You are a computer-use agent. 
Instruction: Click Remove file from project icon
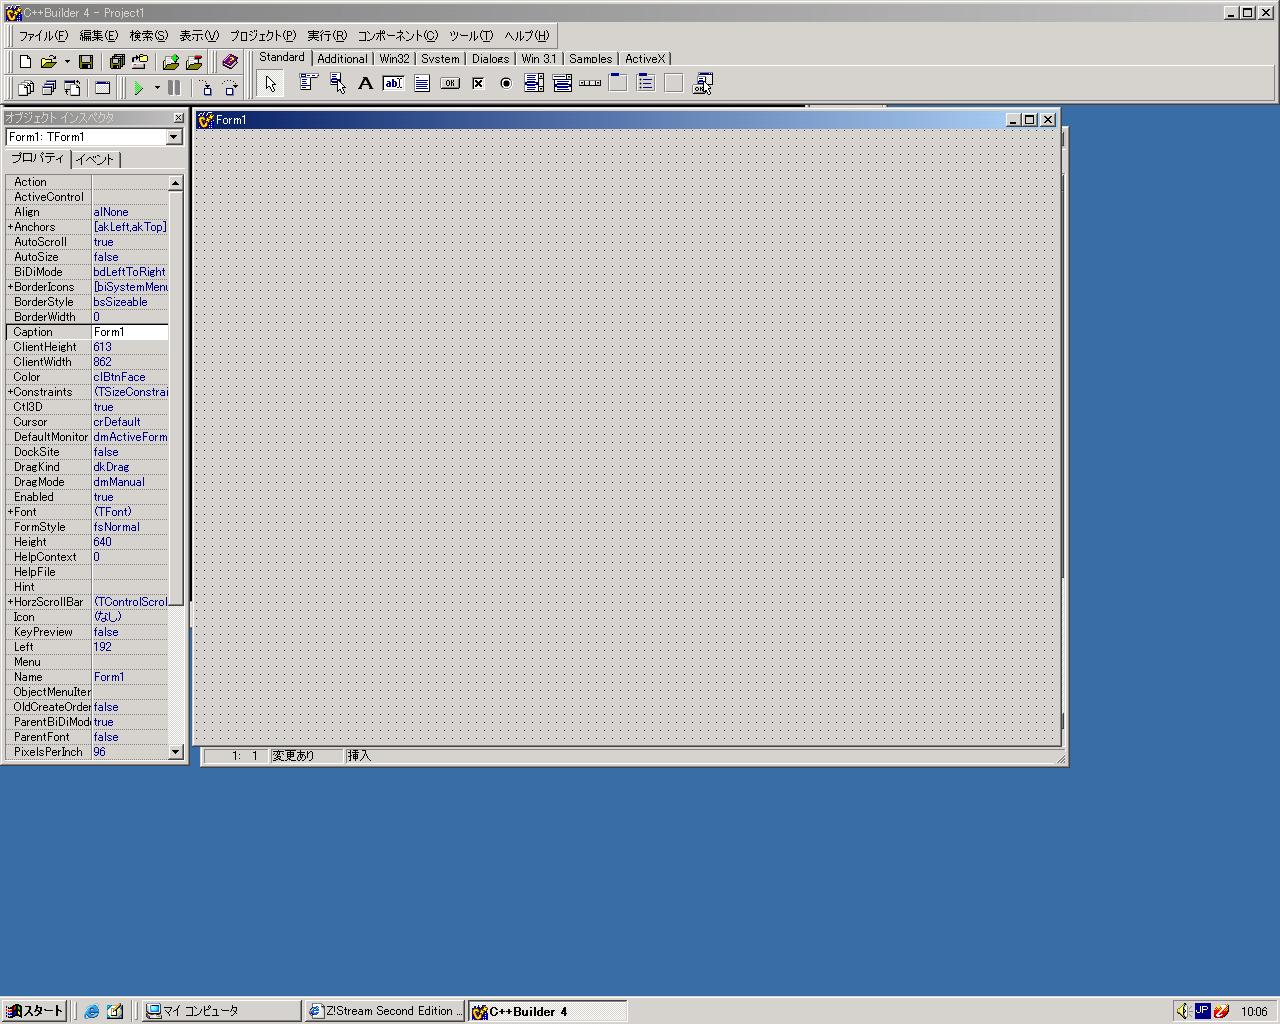(x=195, y=61)
